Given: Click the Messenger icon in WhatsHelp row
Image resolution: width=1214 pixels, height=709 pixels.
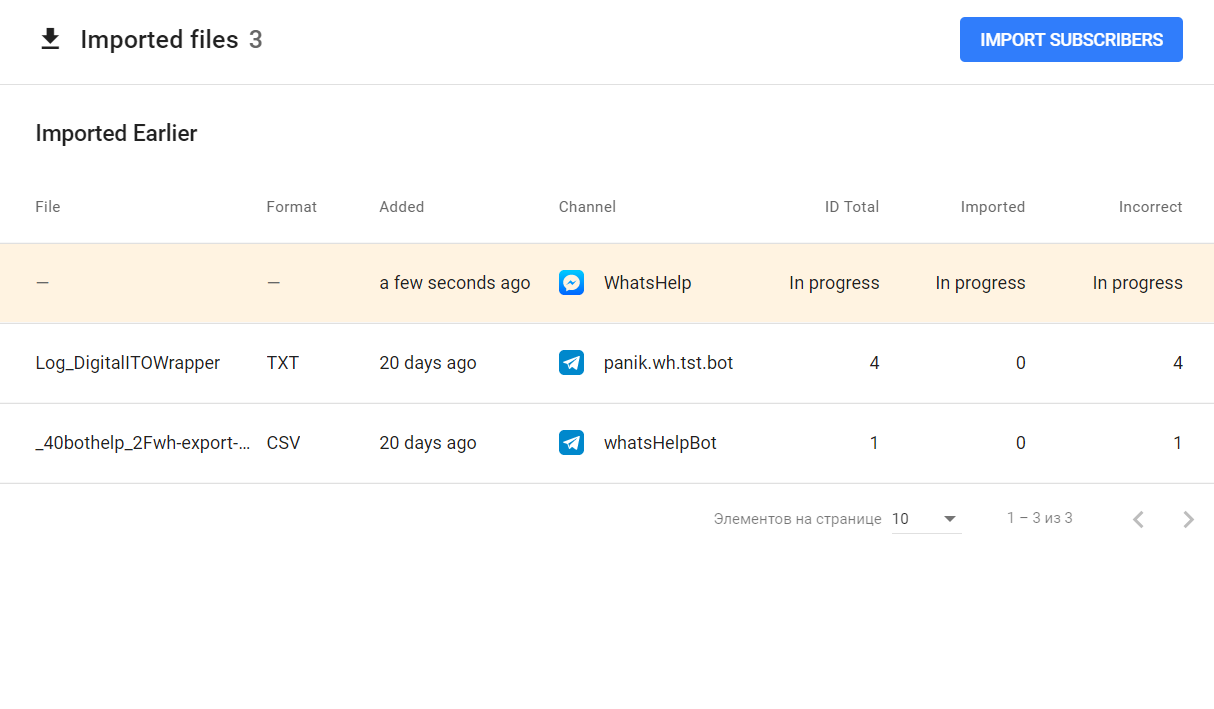Looking at the screenshot, I should (x=571, y=283).
